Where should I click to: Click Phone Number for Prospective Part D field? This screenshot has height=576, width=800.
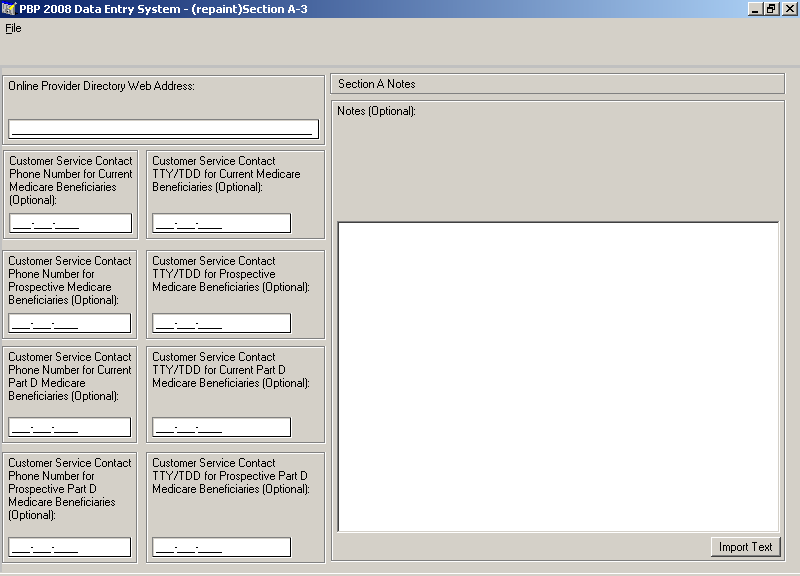[69, 547]
